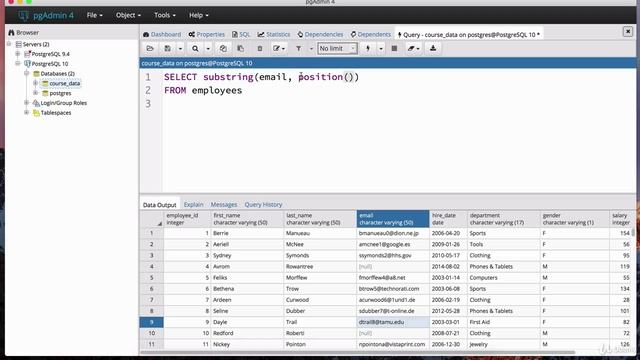Image resolution: width=640 pixels, height=360 pixels.
Task: Collapse the Databases (2) node
Action: coord(27,73)
